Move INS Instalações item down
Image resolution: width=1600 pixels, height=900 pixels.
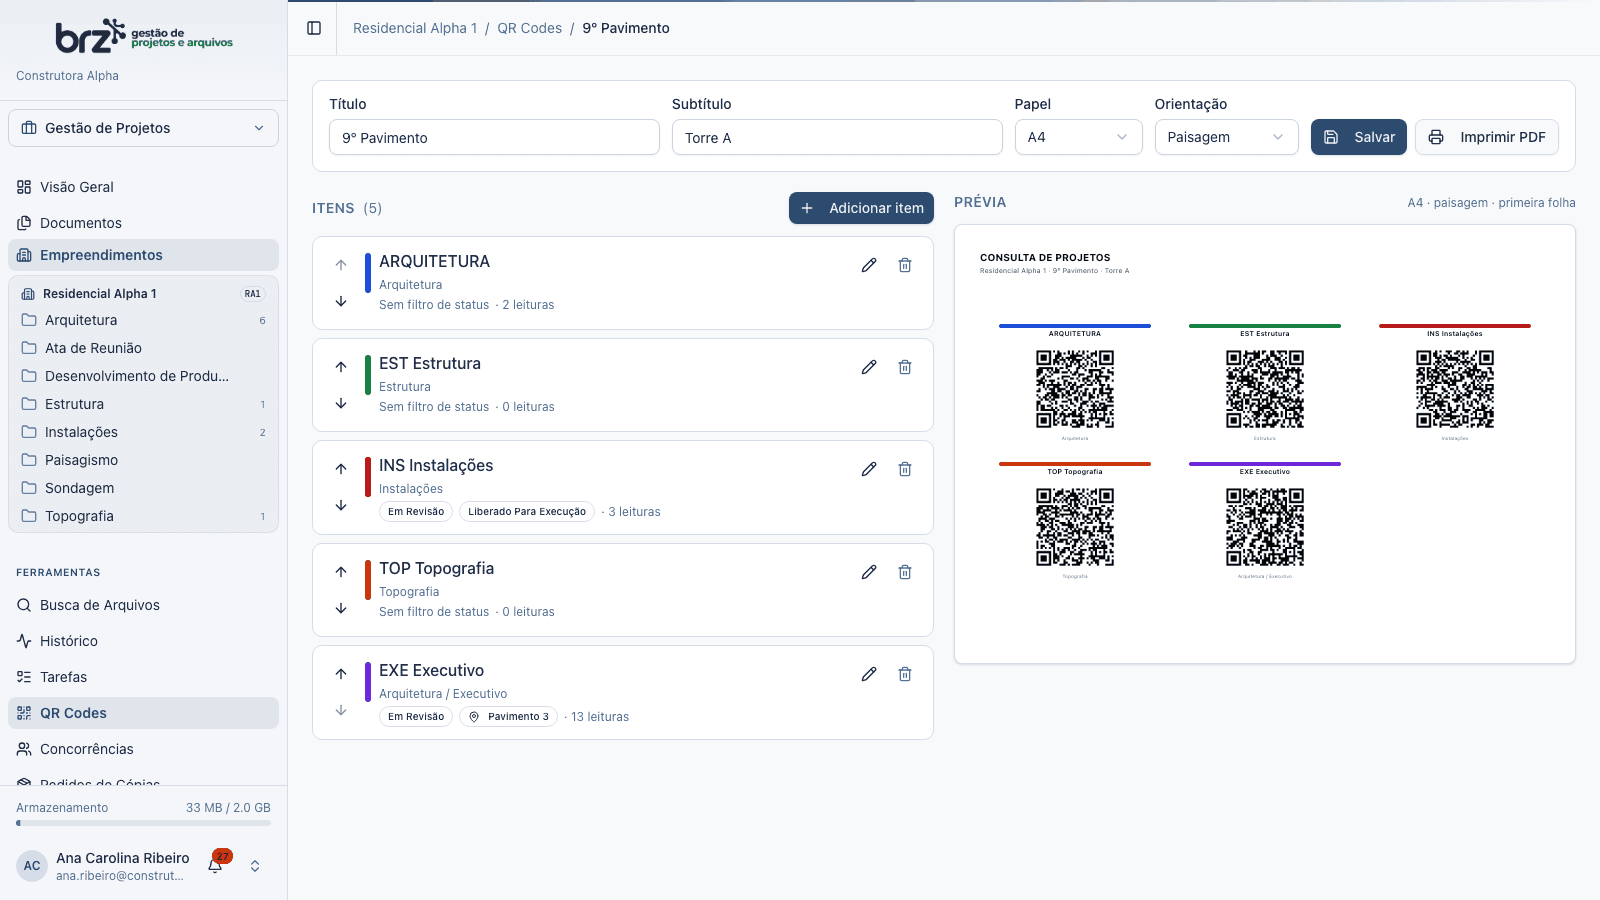(341, 505)
